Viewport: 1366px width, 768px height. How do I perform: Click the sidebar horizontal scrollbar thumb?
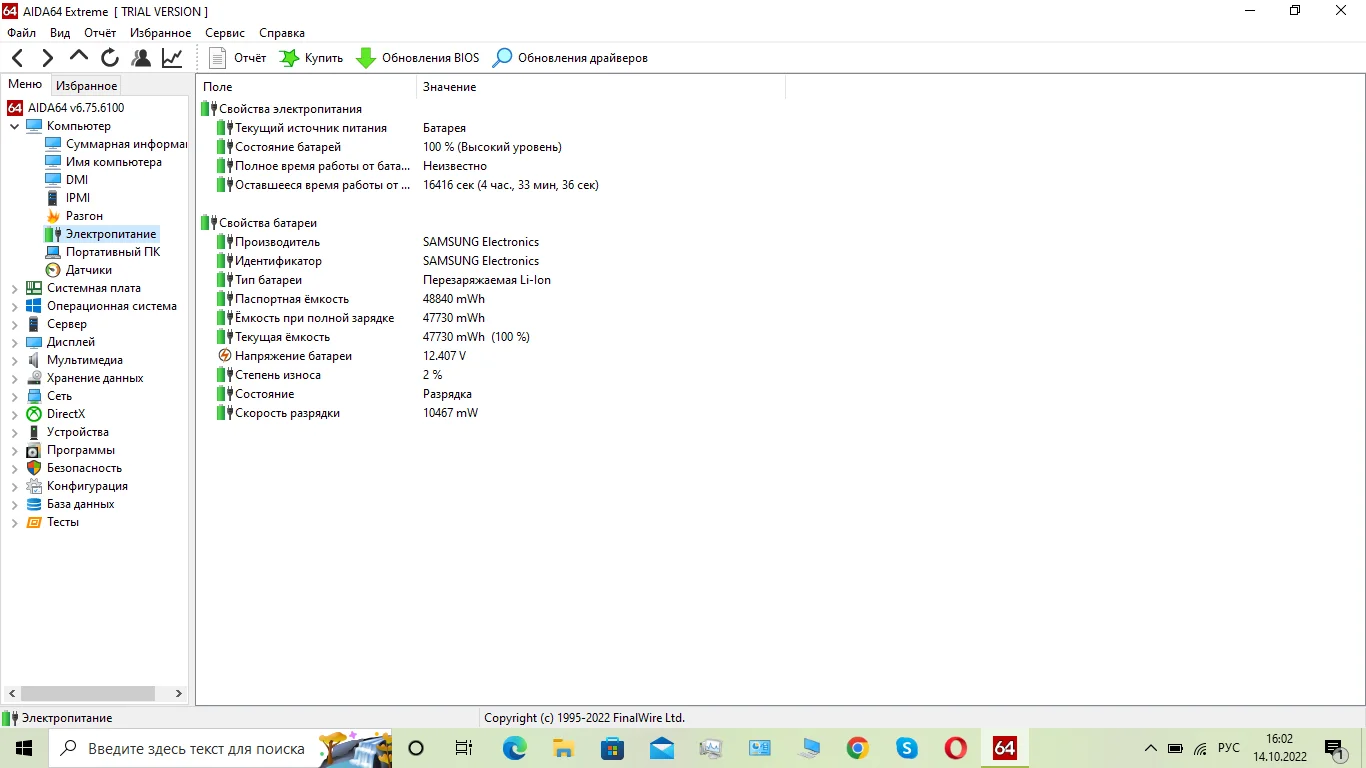(x=88, y=693)
